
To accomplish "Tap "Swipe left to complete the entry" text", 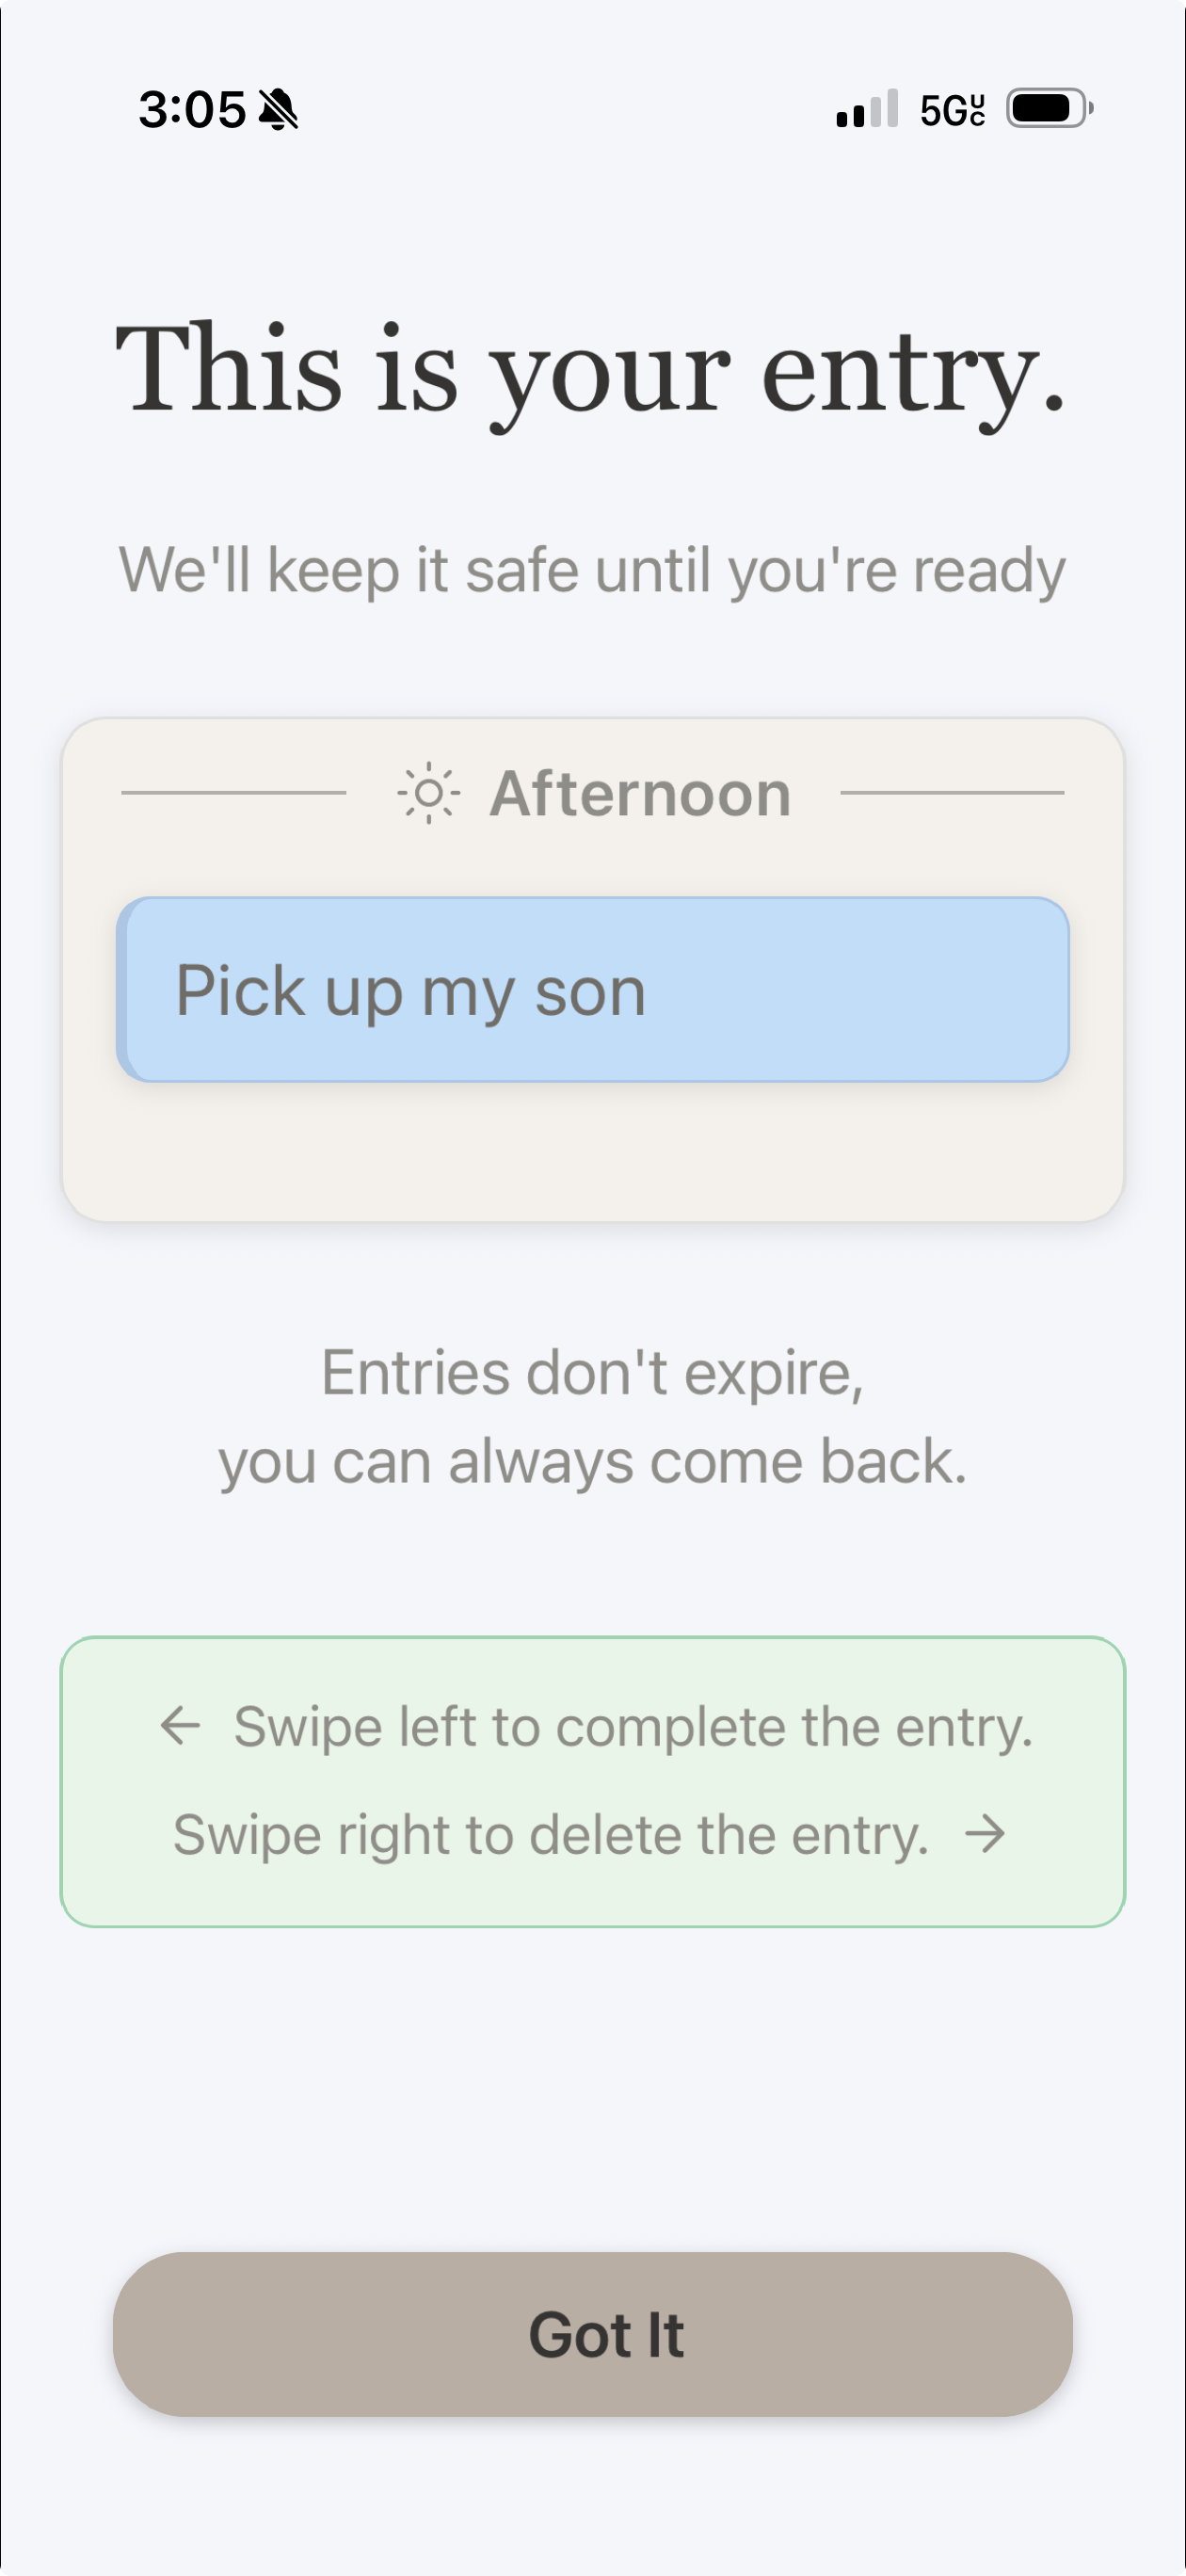I will (633, 1727).
